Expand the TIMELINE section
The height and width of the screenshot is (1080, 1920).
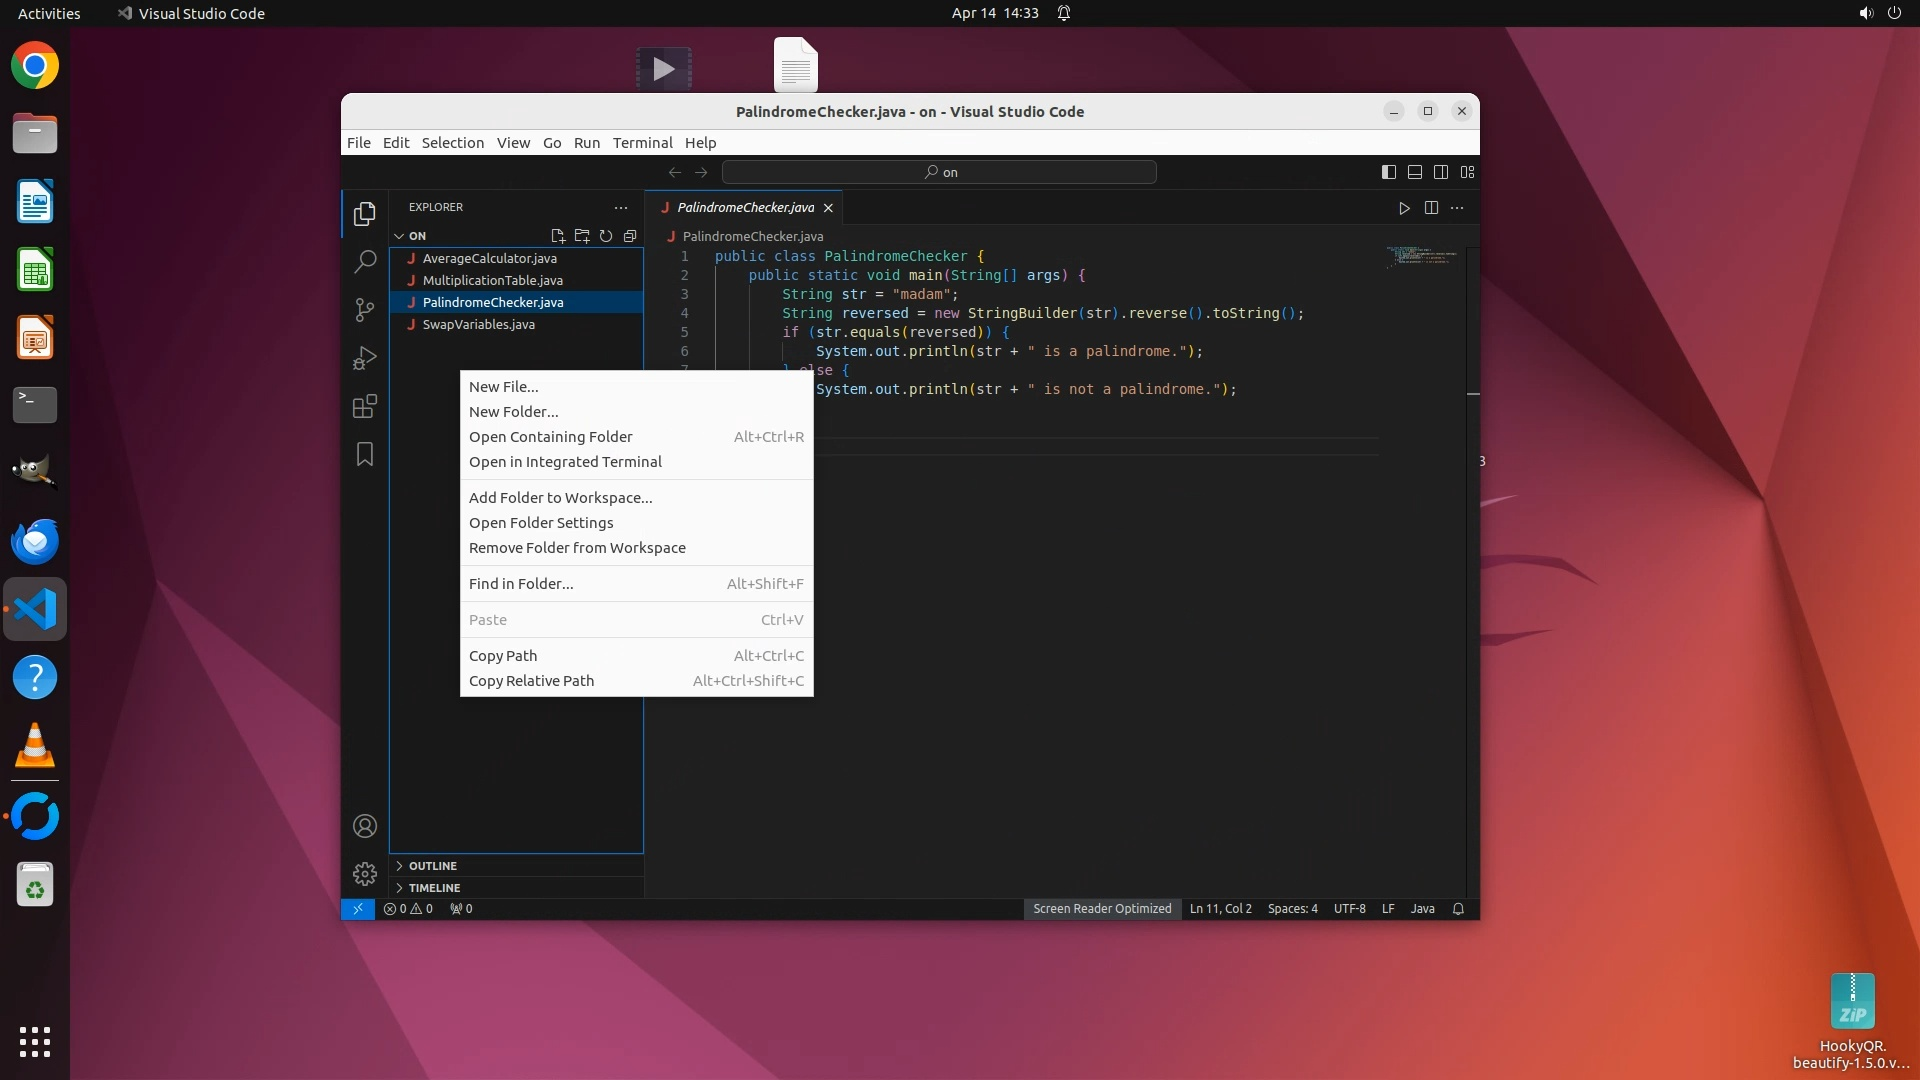pos(434,888)
